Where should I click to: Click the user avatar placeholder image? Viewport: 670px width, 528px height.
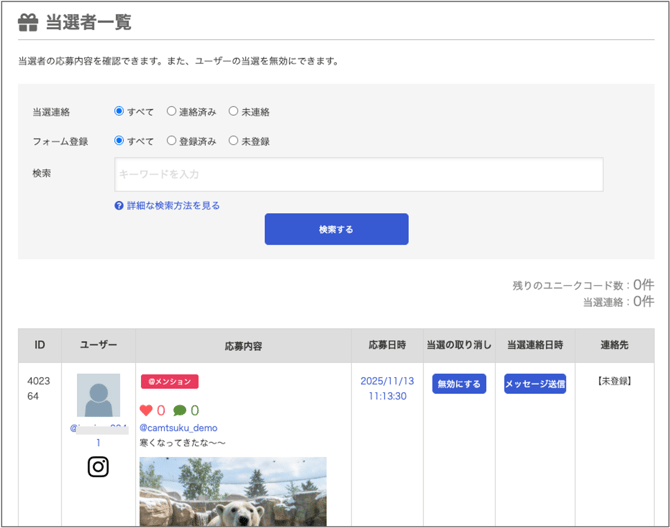pos(98,395)
